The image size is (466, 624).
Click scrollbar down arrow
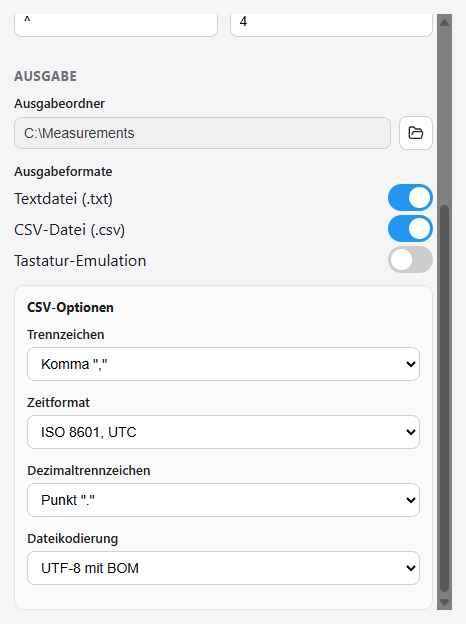[444, 603]
